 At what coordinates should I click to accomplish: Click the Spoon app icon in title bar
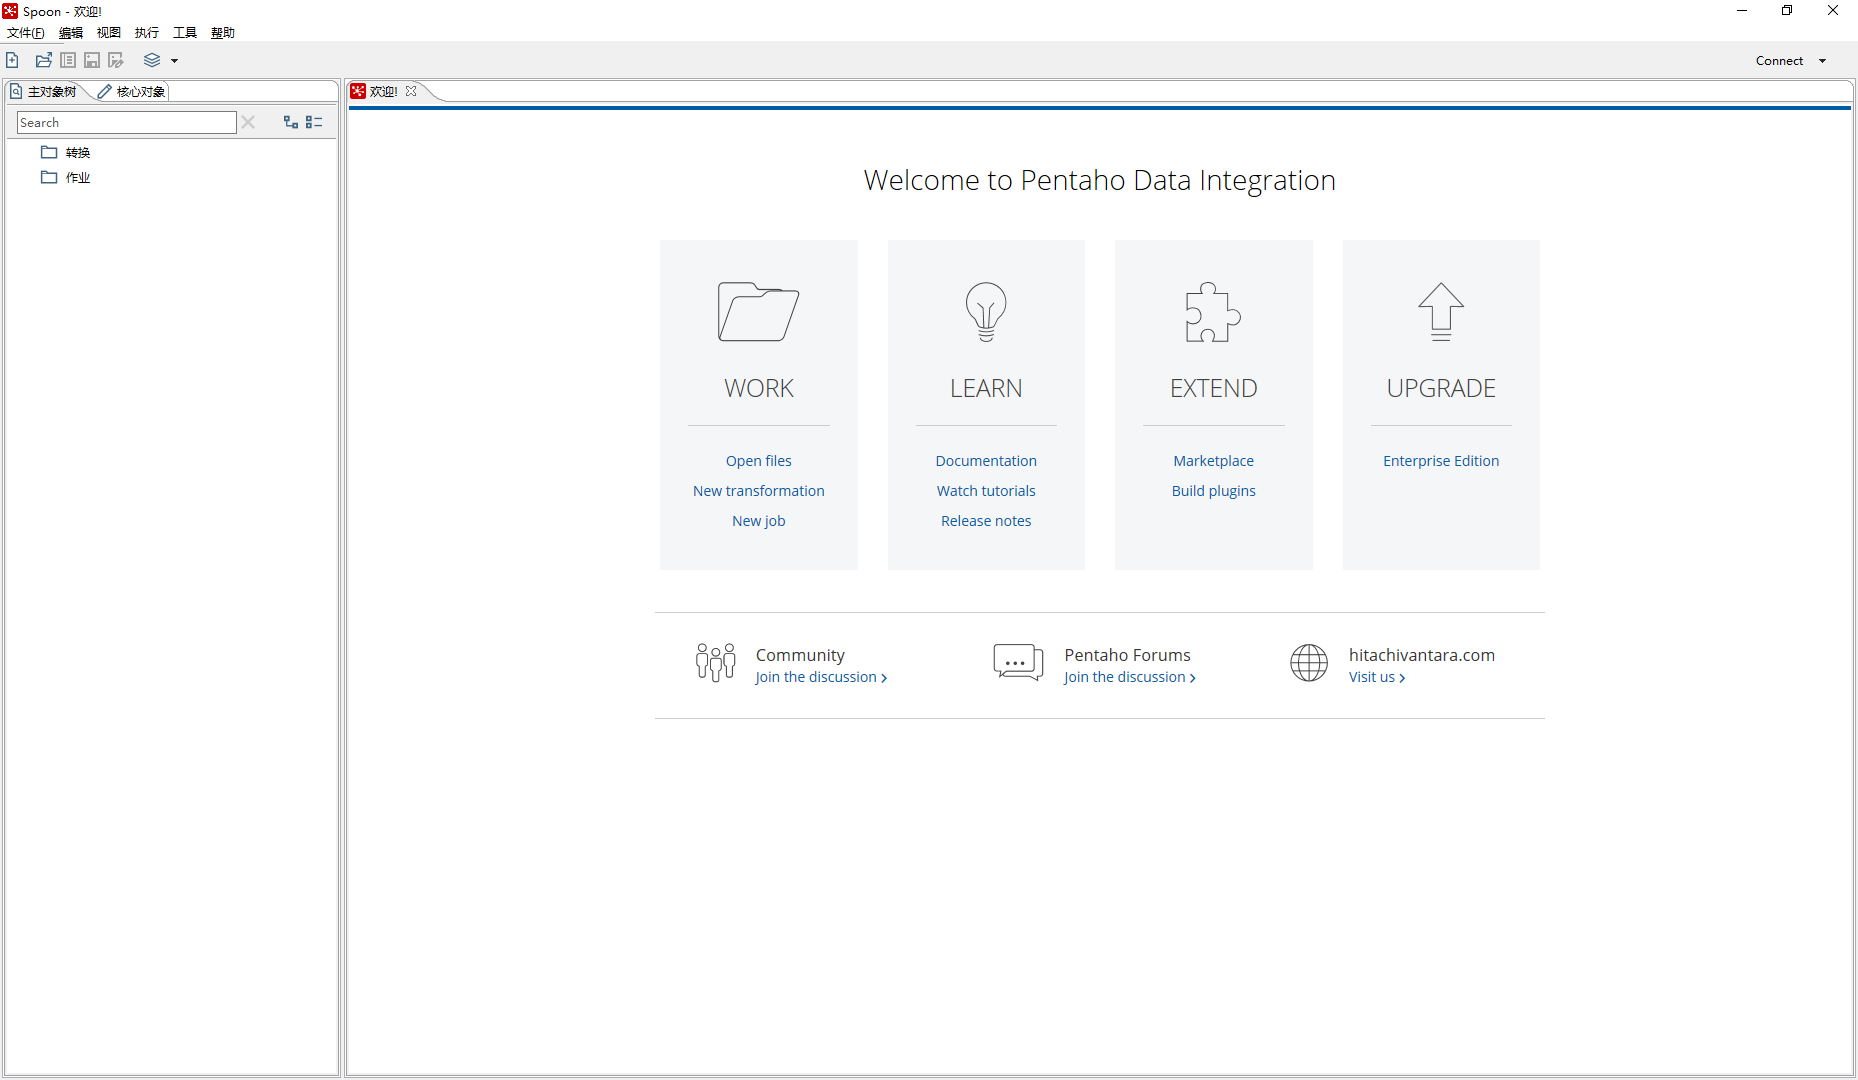[10, 11]
